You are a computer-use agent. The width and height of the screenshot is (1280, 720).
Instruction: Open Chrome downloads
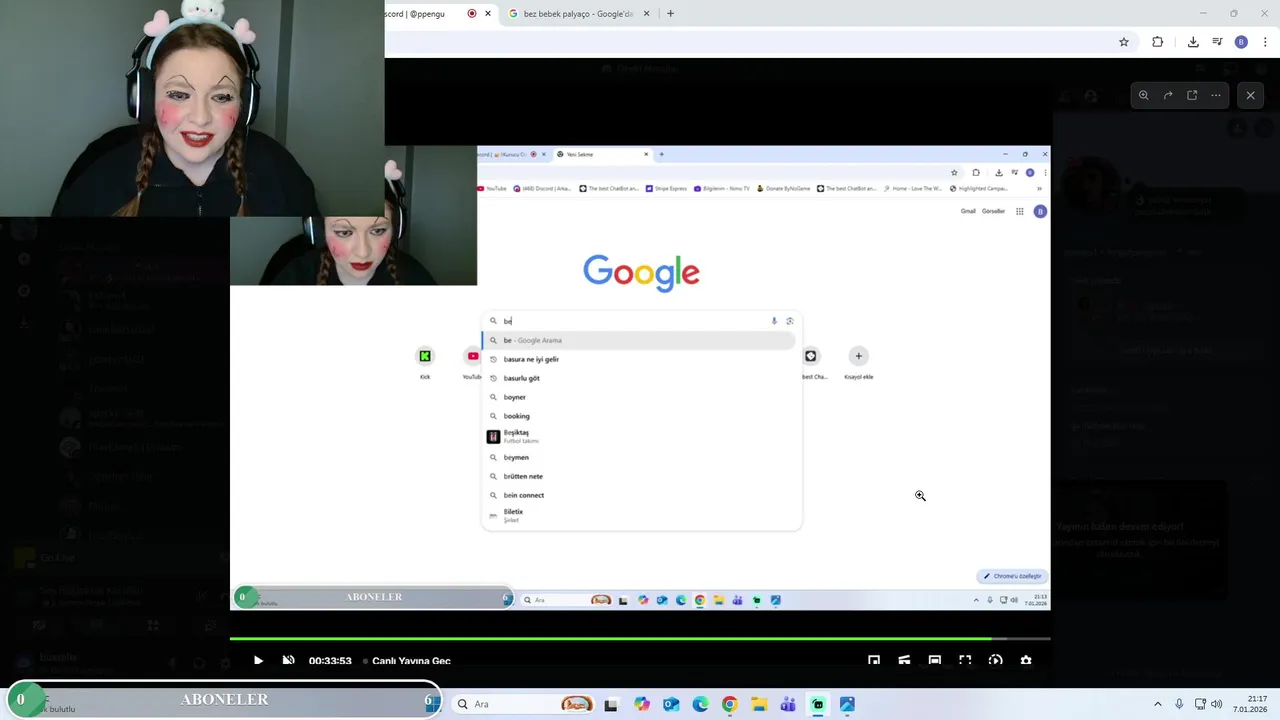pyautogui.click(x=1193, y=42)
